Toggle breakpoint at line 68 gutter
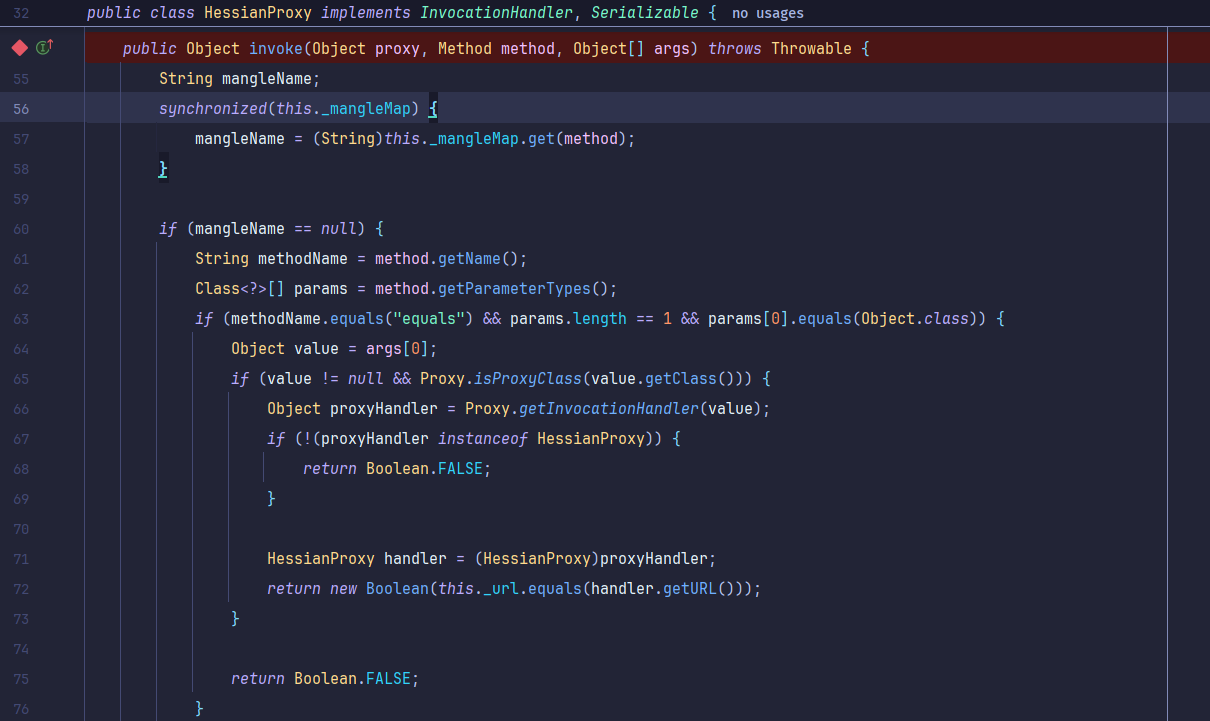The width and height of the screenshot is (1210, 721). pos(21,469)
